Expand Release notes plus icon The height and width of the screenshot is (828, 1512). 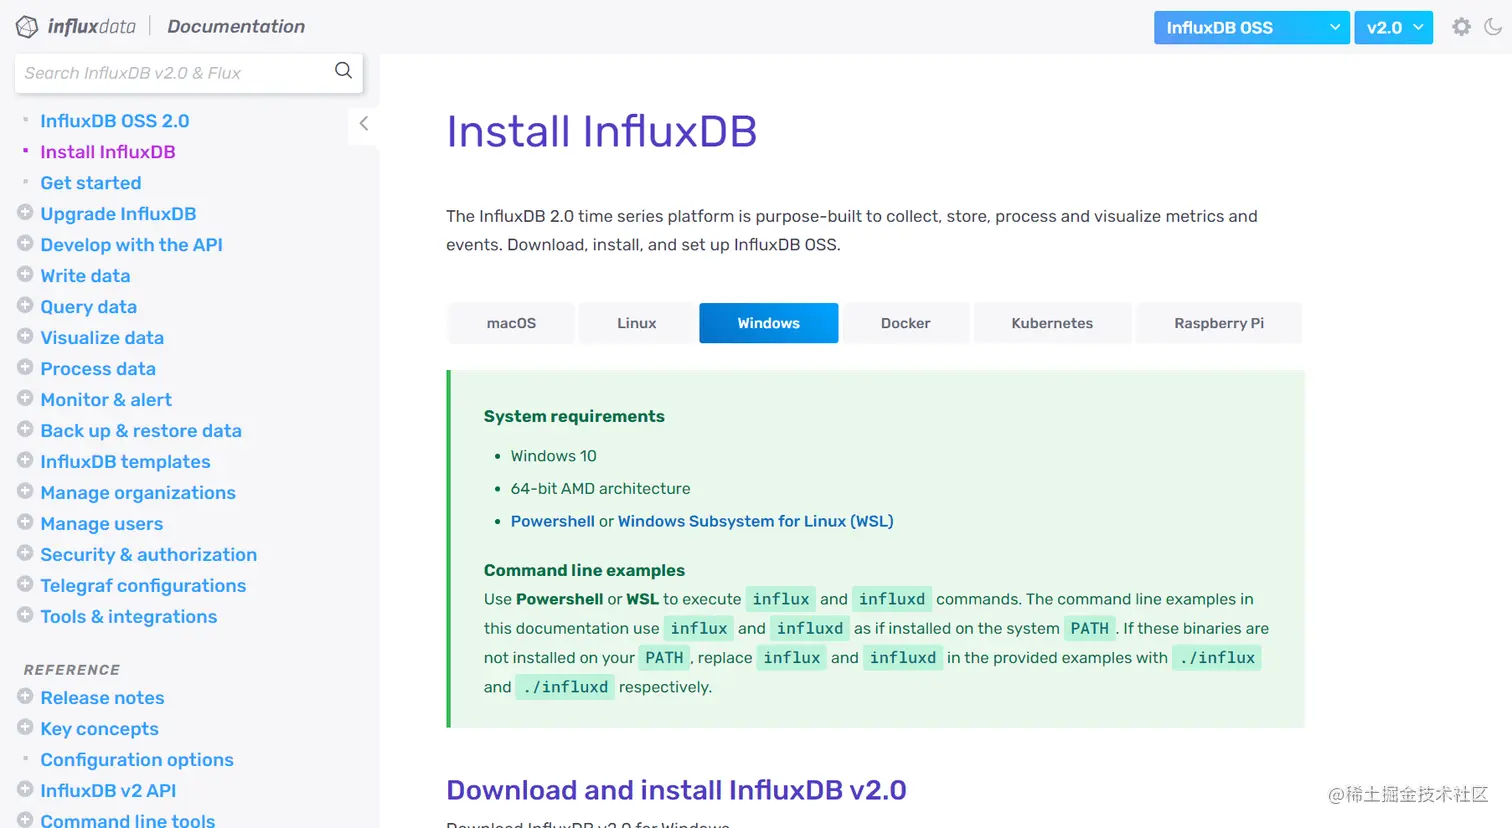(25, 696)
